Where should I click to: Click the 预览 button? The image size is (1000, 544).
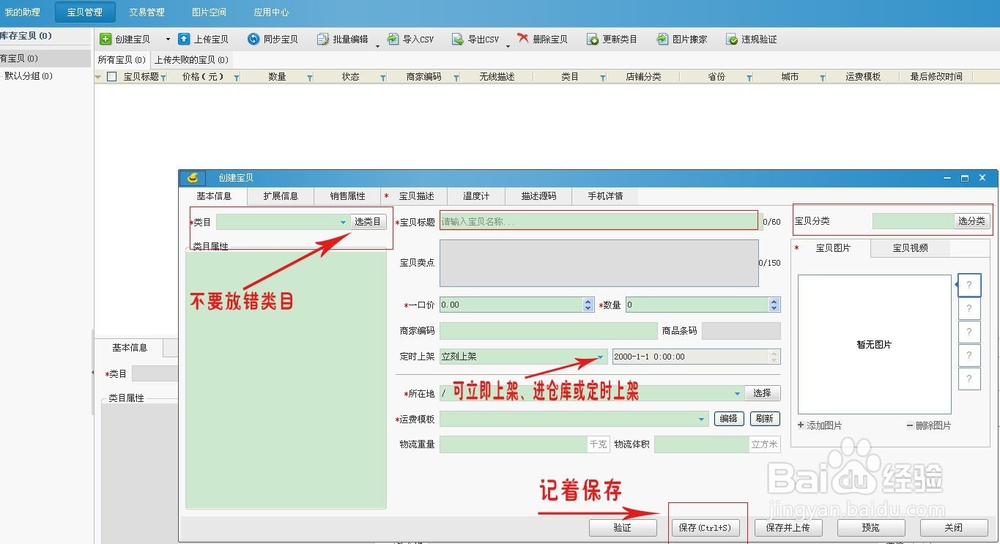tap(871, 527)
